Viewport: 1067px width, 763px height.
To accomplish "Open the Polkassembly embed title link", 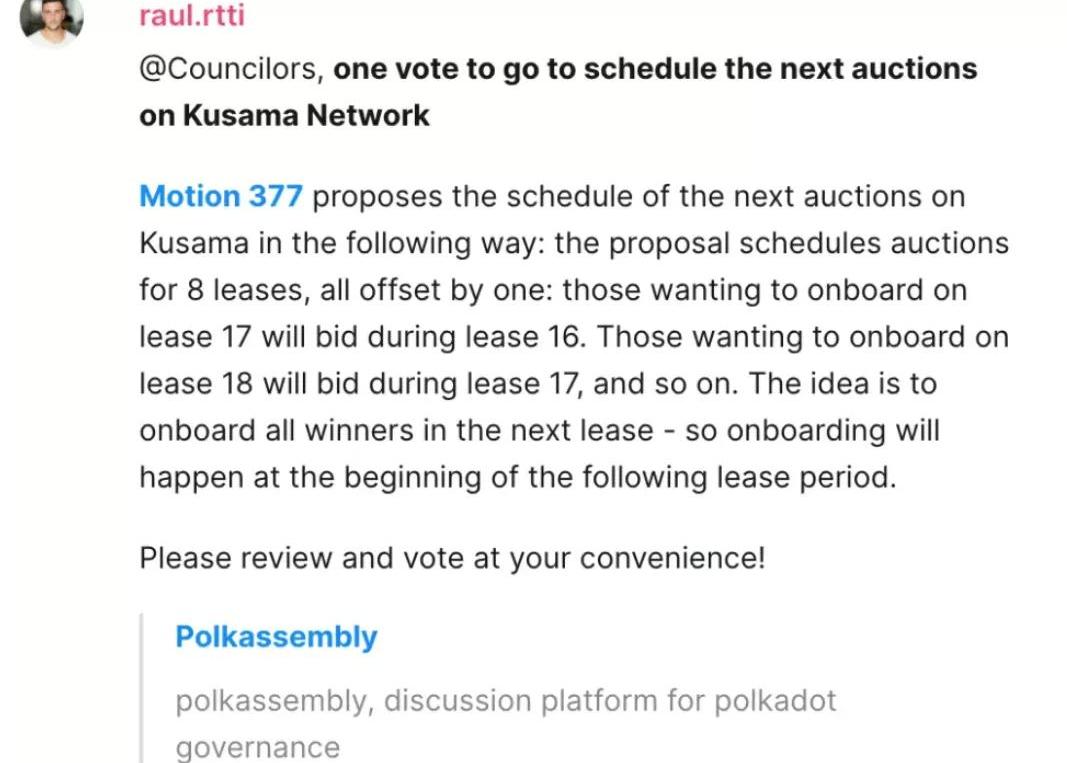I will click(x=276, y=637).
